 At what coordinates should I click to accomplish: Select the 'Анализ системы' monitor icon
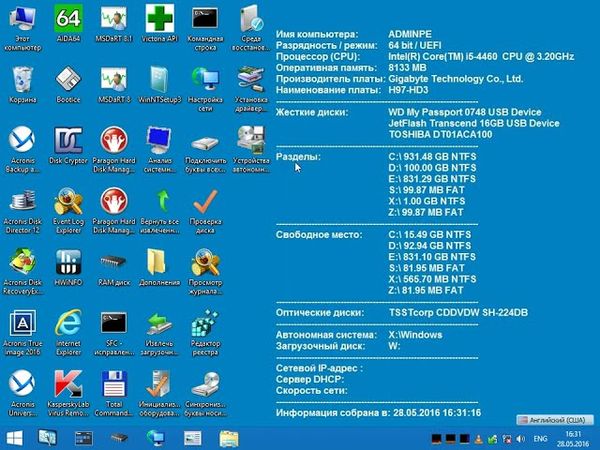pos(160,149)
